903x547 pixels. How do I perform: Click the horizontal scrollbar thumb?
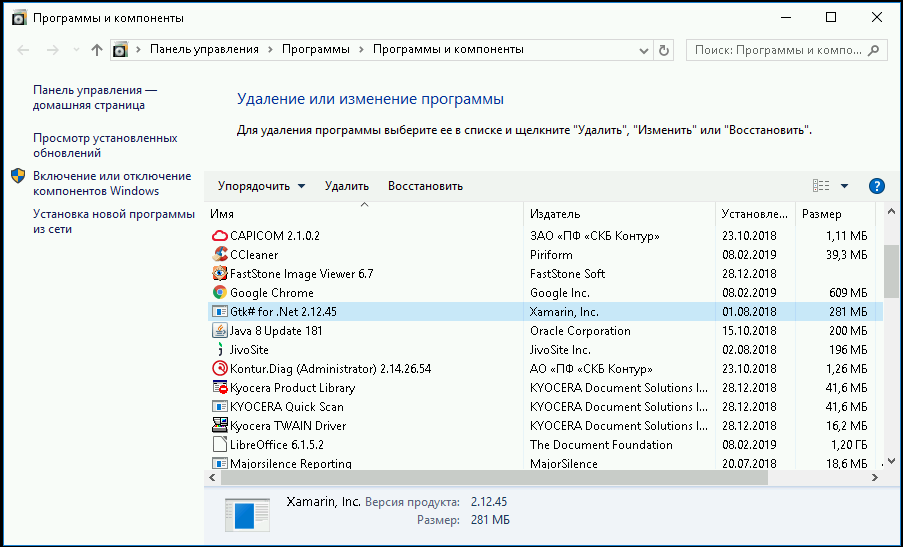tap(494, 477)
